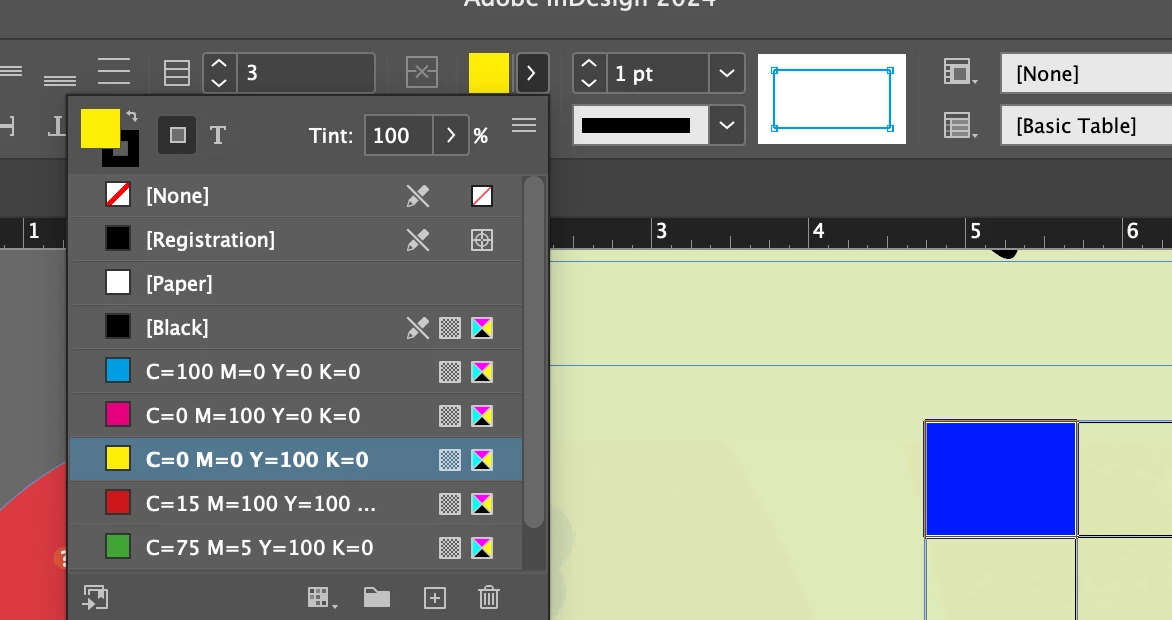Screen dimensions: 1172x620
Task: Click the CMYK mode icon on cyan swatch row
Action: [482, 372]
